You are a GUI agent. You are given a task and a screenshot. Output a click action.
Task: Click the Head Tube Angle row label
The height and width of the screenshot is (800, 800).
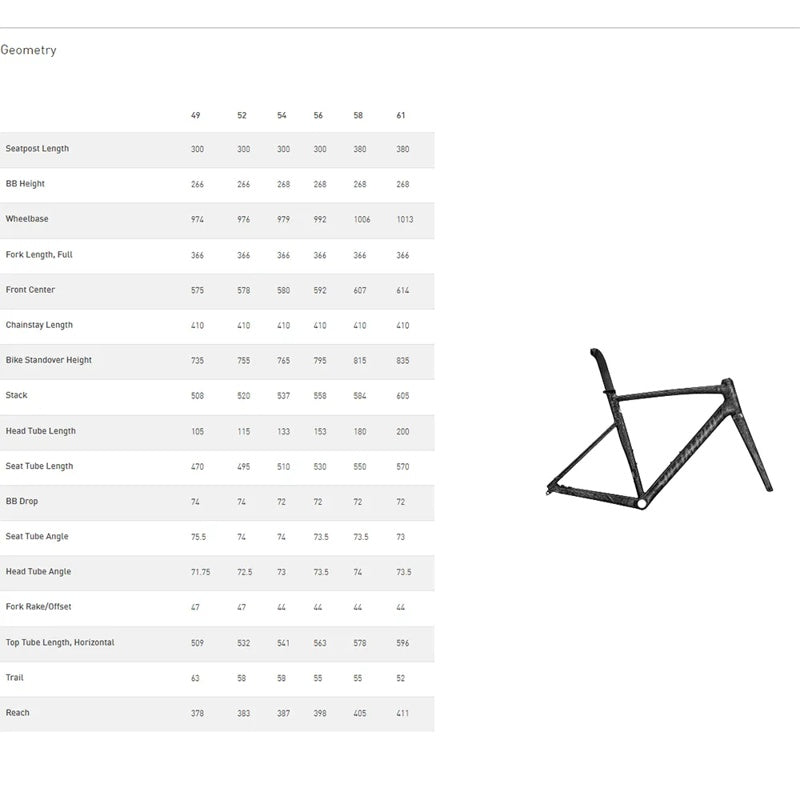[x=38, y=572]
